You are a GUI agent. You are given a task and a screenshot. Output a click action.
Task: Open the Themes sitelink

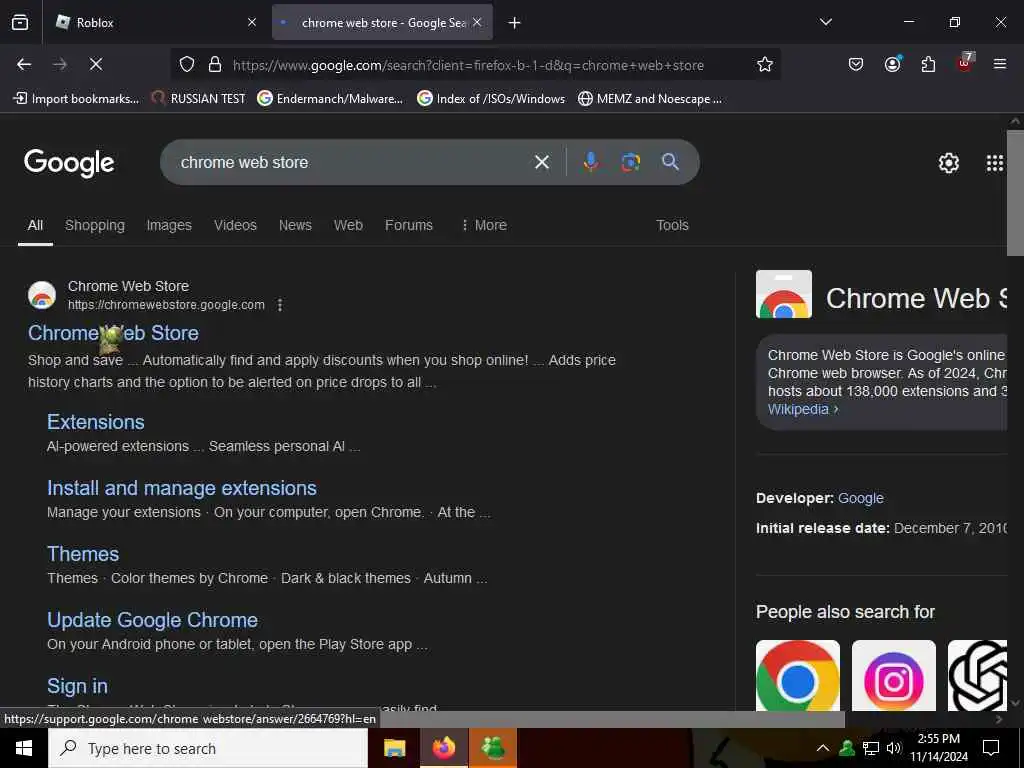coord(83,554)
